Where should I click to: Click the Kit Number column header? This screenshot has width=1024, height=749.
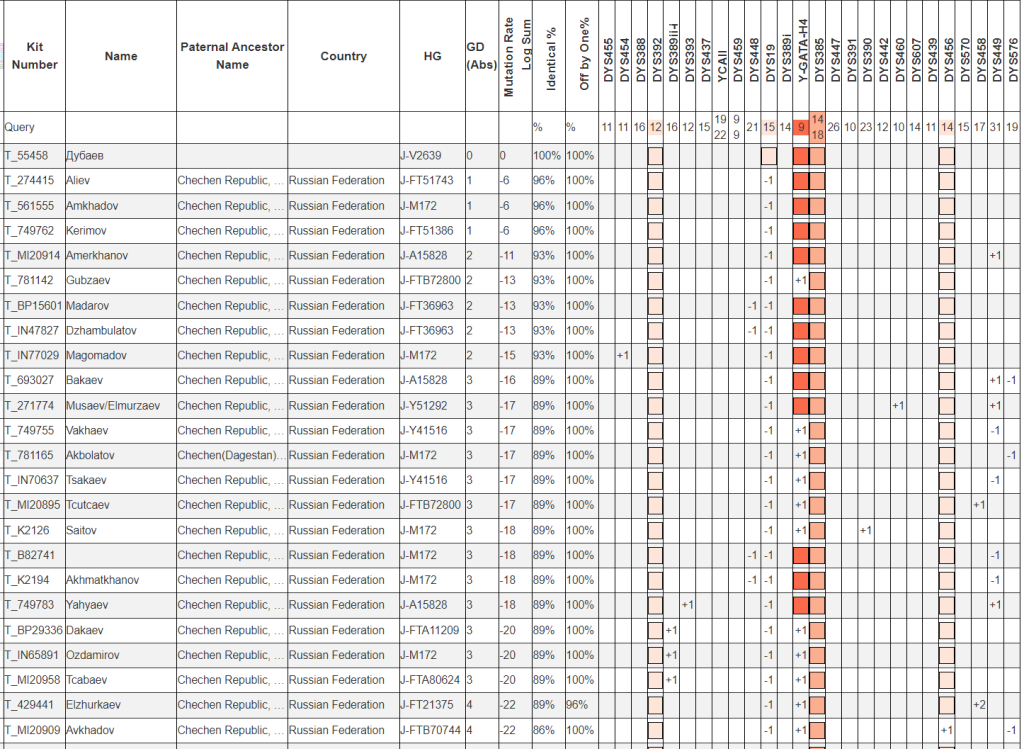[34, 56]
